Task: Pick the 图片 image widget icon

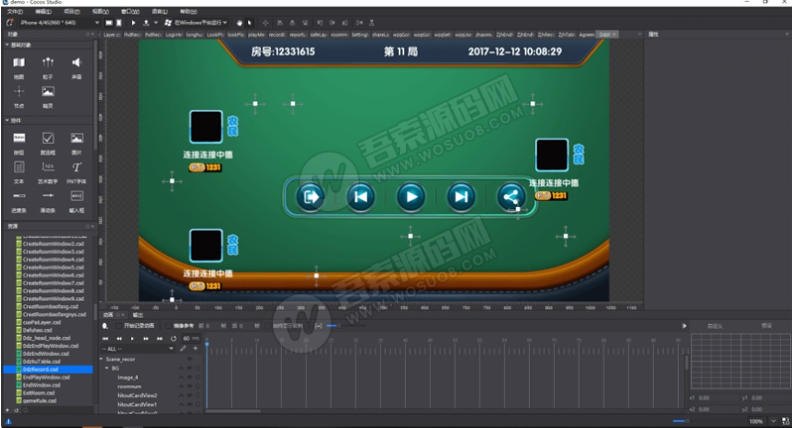Action: tap(76, 138)
